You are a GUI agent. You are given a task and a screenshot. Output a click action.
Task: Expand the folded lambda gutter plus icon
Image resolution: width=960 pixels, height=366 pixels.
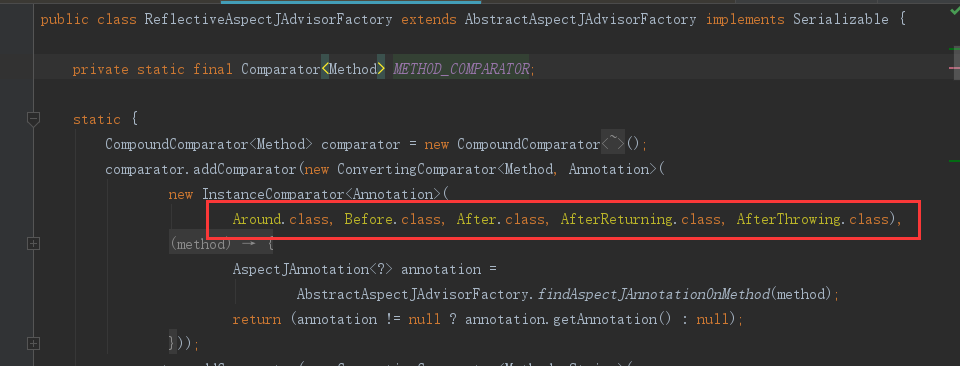coord(33,244)
